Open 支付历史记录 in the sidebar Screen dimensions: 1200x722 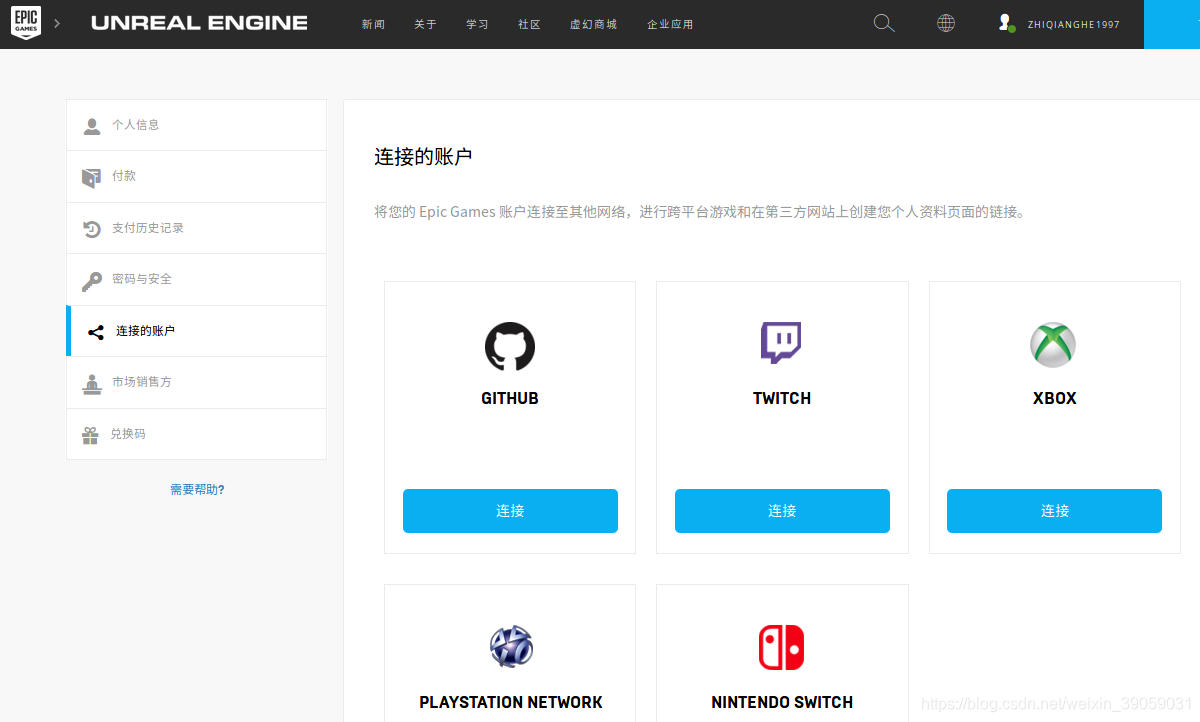[196, 228]
